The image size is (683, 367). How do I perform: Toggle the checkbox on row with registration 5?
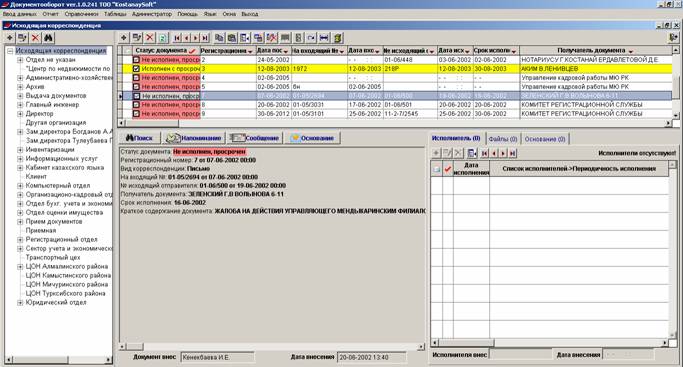coord(136,87)
